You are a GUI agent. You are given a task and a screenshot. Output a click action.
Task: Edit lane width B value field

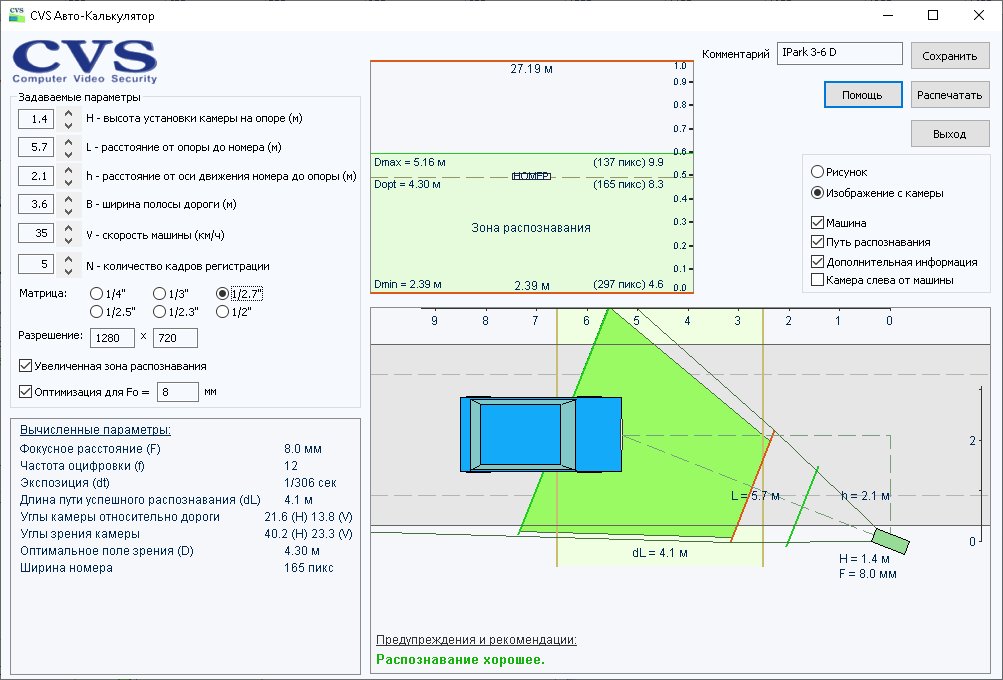coord(36,204)
